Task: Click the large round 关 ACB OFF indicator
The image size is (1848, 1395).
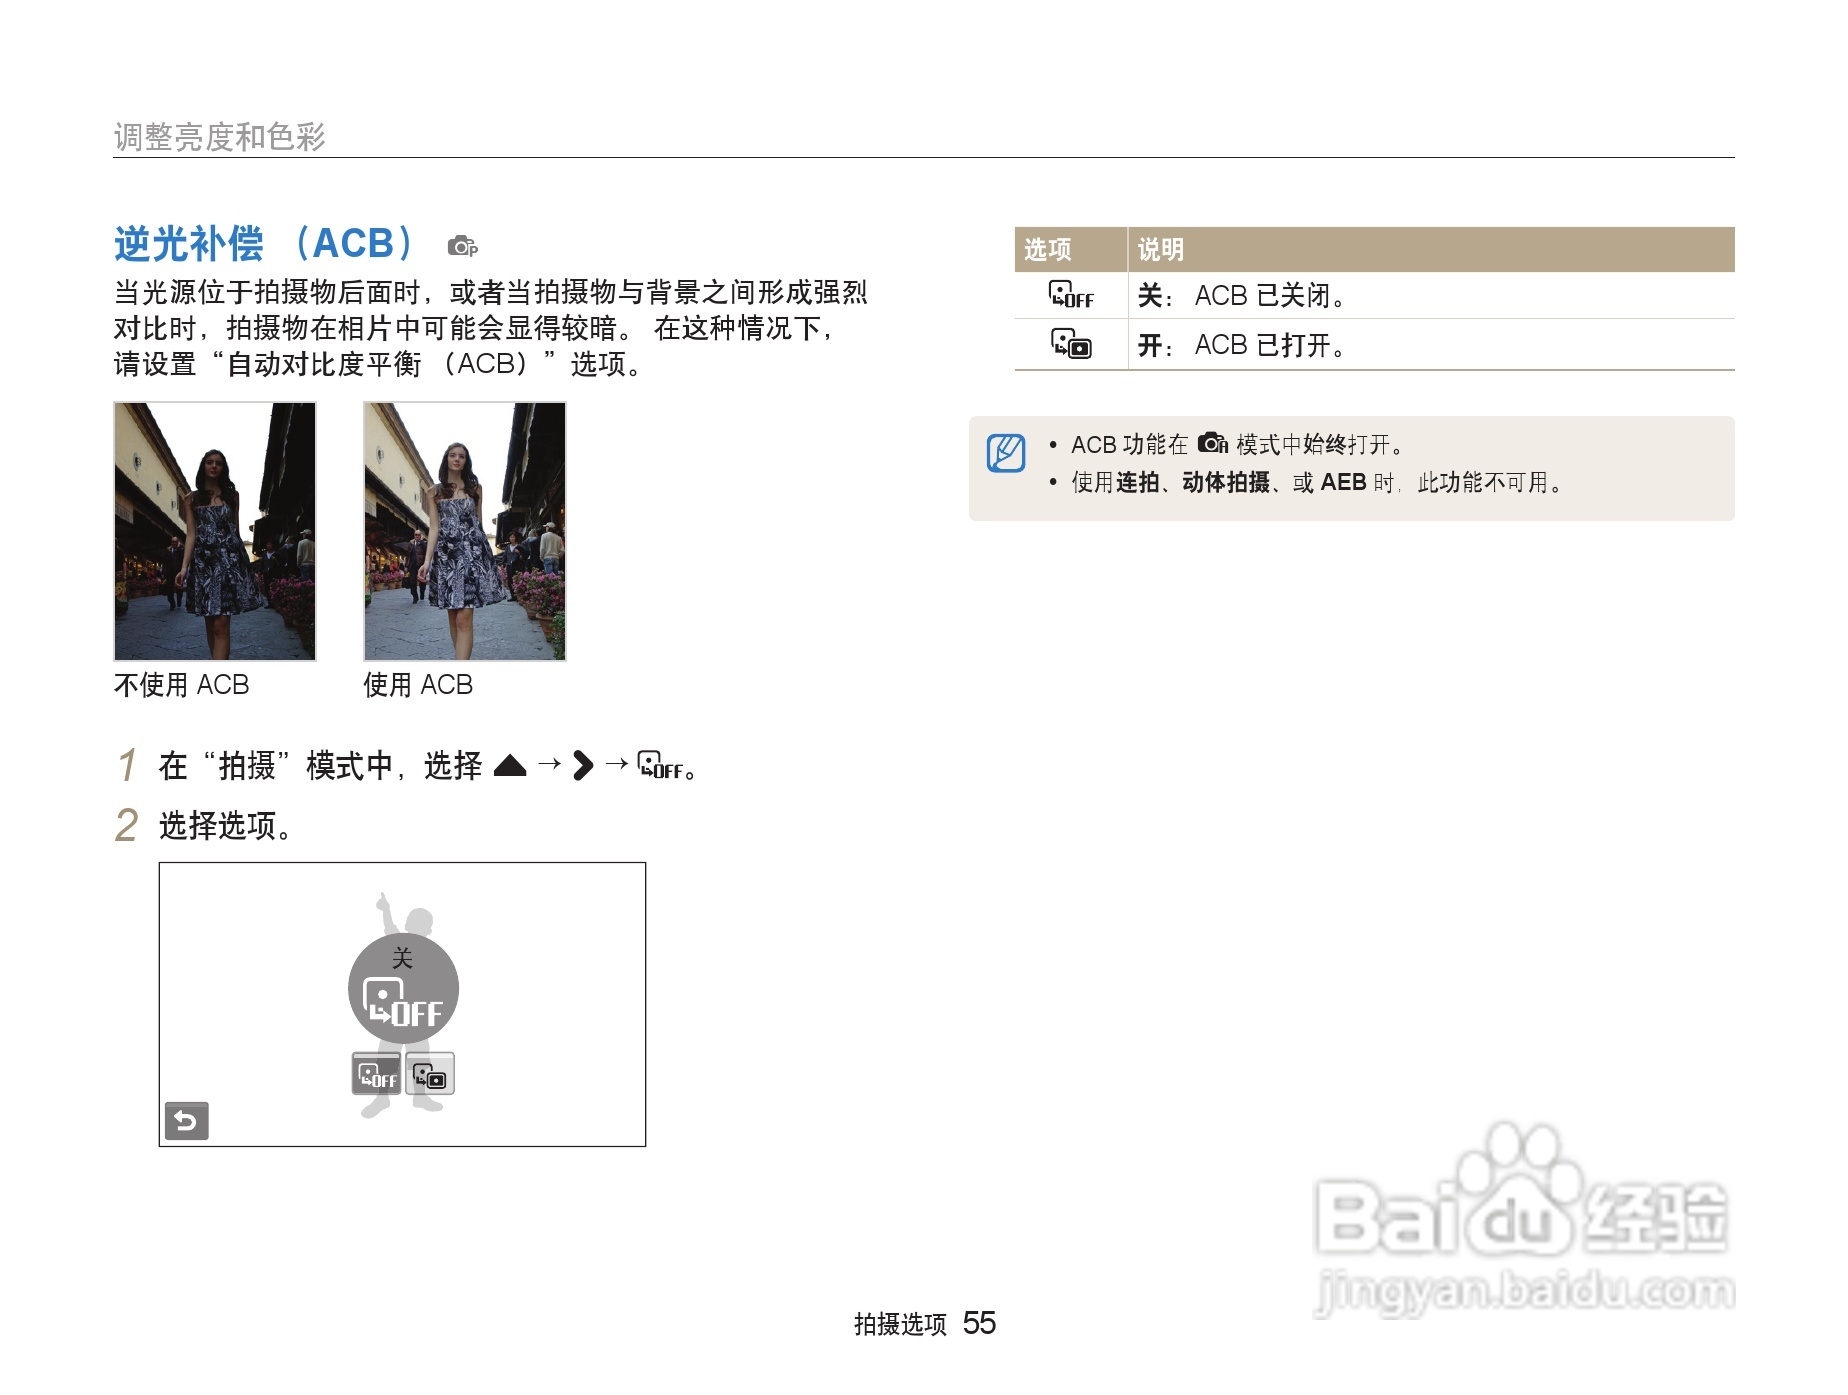Action: 403,989
